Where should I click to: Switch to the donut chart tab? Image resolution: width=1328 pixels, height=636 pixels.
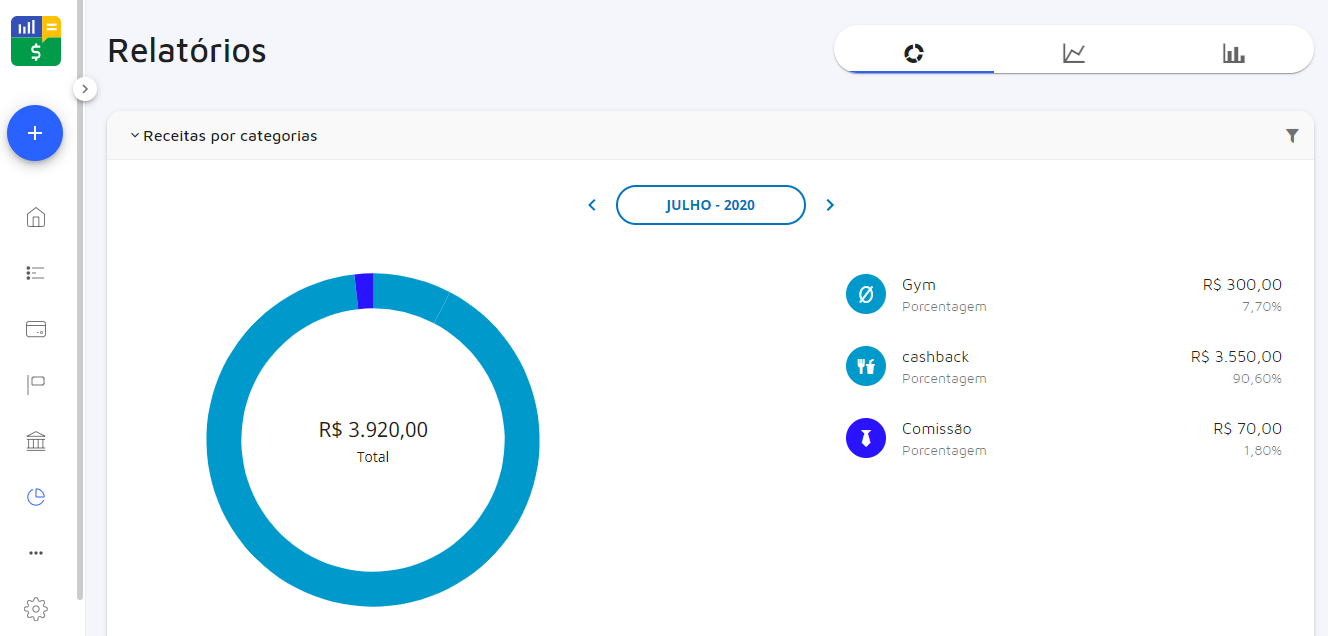click(x=913, y=53)
